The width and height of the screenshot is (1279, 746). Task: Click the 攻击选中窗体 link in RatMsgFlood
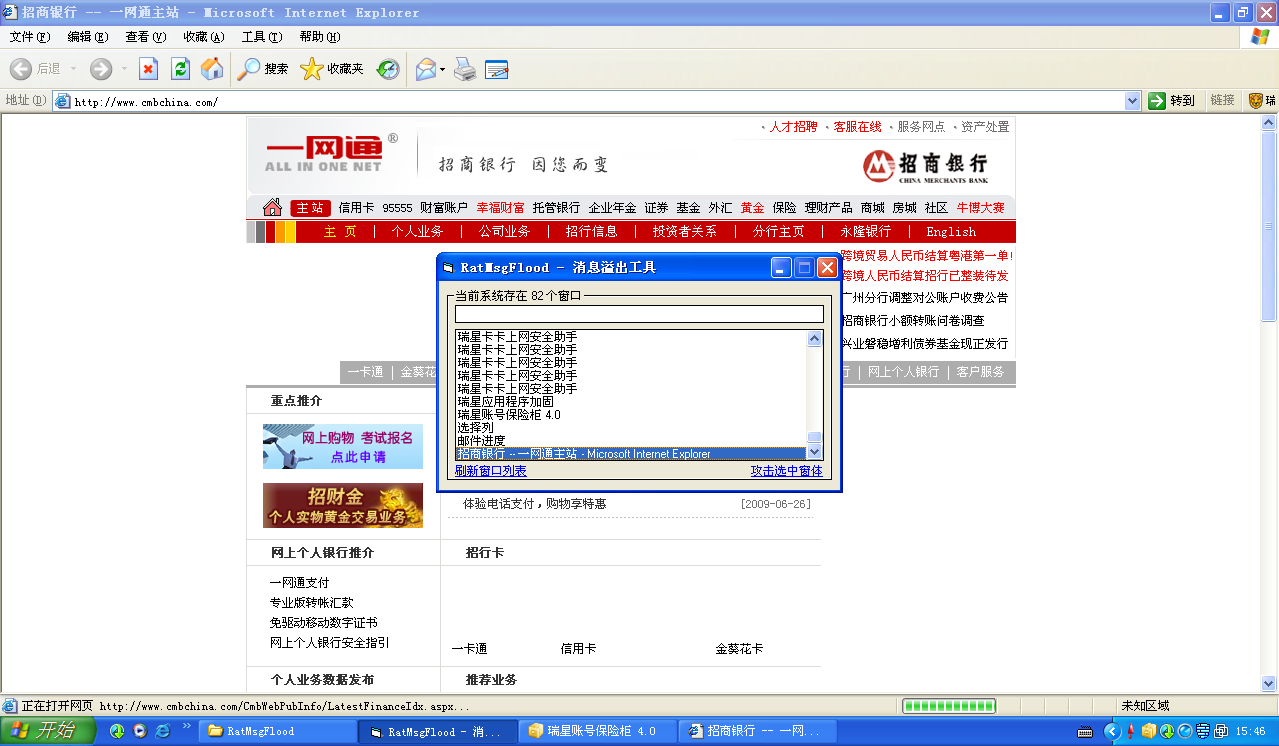coord(787,471)
